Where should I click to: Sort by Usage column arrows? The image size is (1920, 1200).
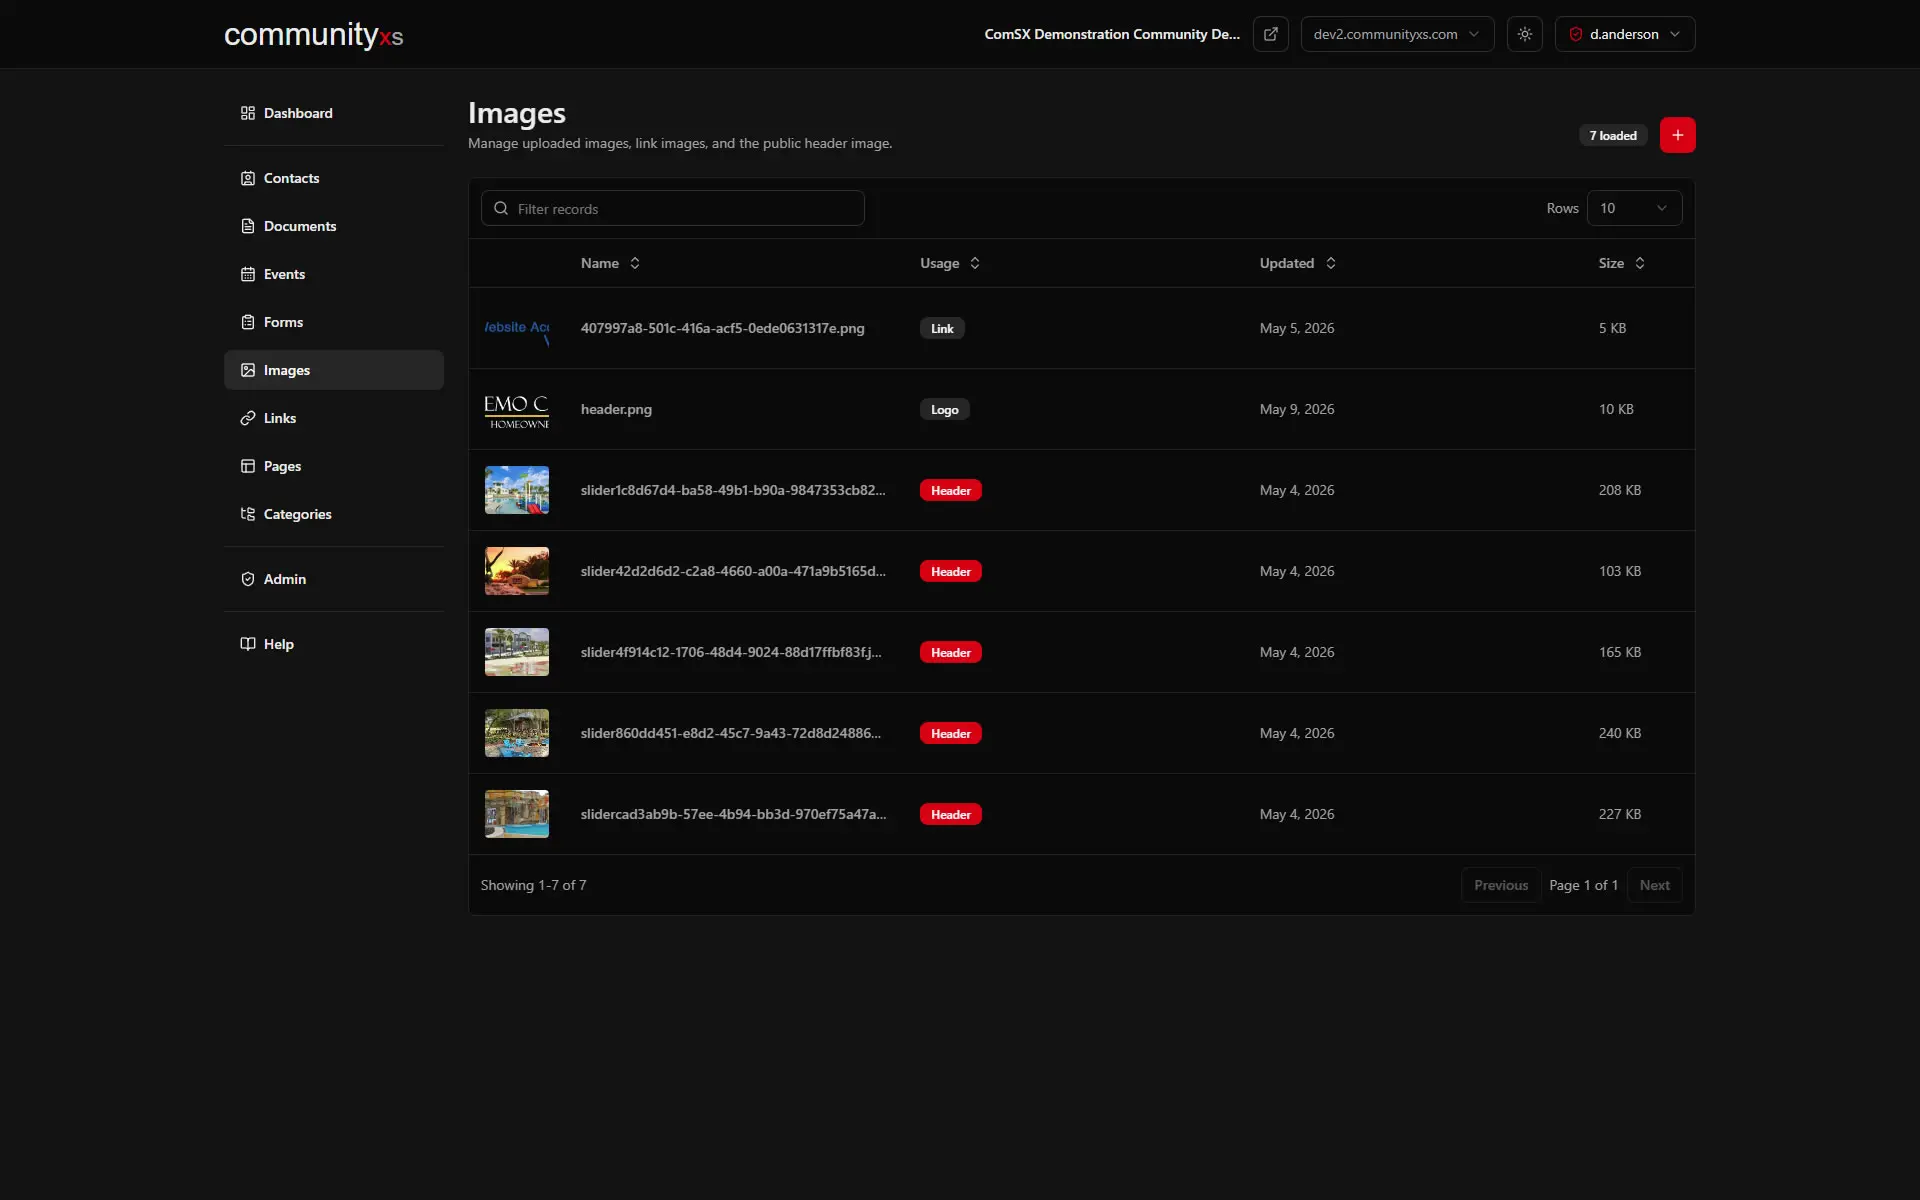pyautogui.click(x=975, y=263)
